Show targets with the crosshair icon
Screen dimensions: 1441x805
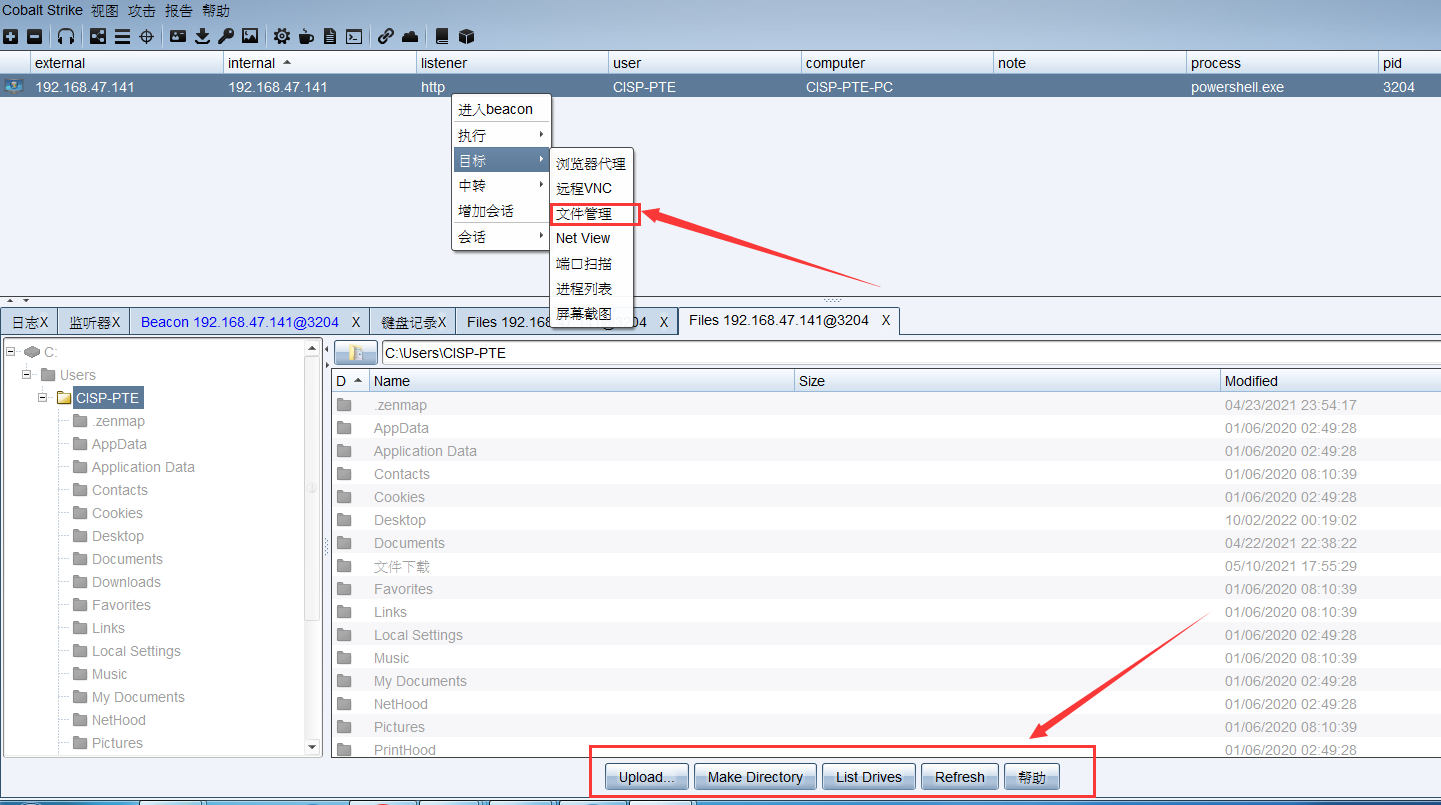coord(146,36)
